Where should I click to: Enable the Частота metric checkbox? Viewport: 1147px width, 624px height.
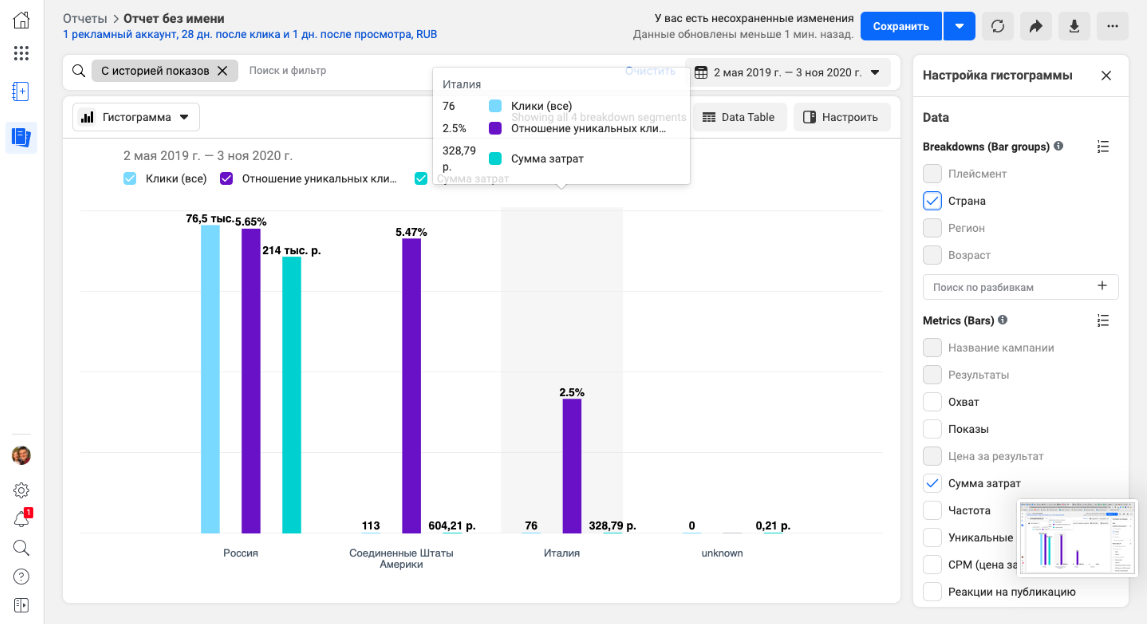tap(932, 510)
